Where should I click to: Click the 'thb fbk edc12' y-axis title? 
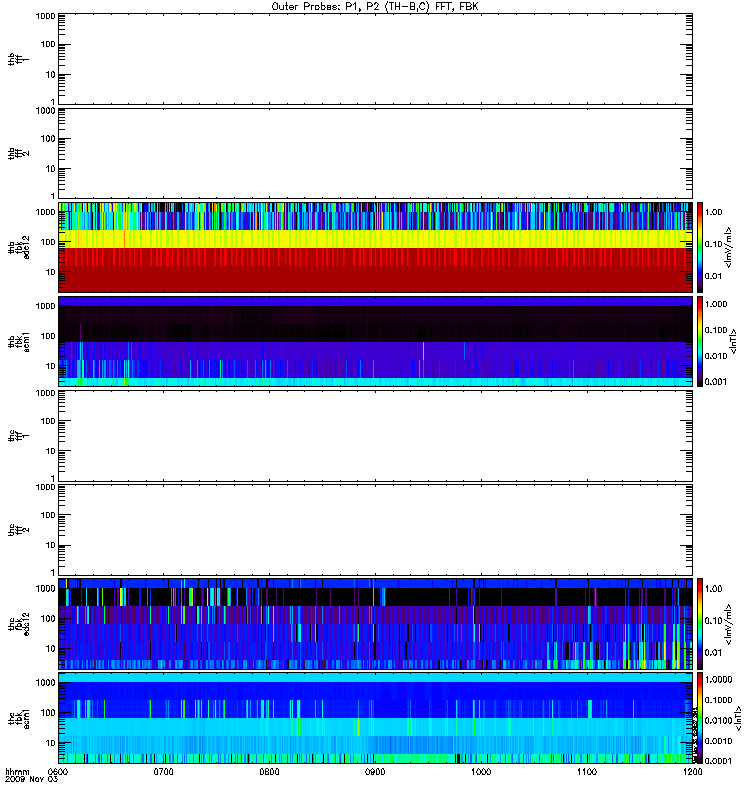[19, 247]
